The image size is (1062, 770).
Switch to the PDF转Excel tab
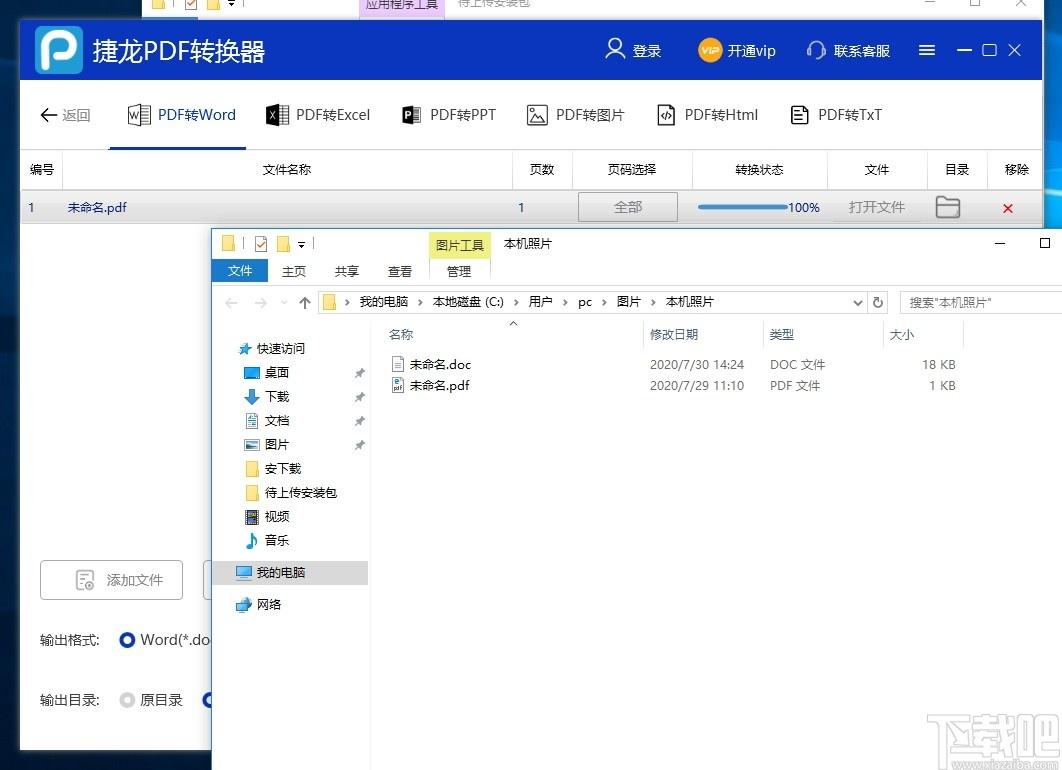tap(318, 115)
